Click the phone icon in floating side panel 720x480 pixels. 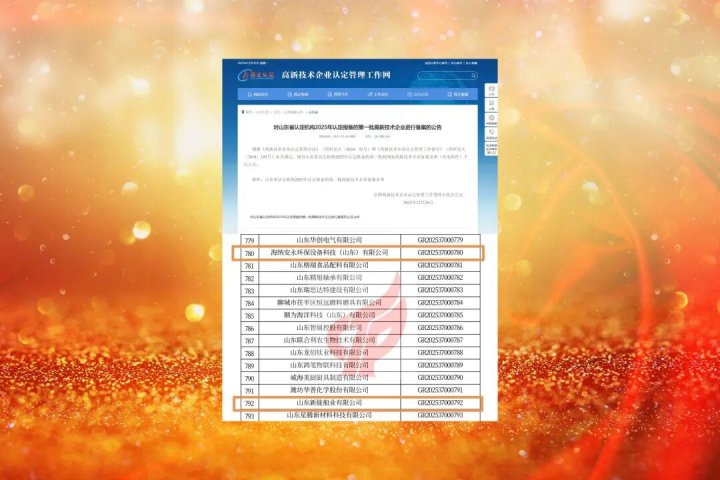pyautogui.click(x=491, y=132)
